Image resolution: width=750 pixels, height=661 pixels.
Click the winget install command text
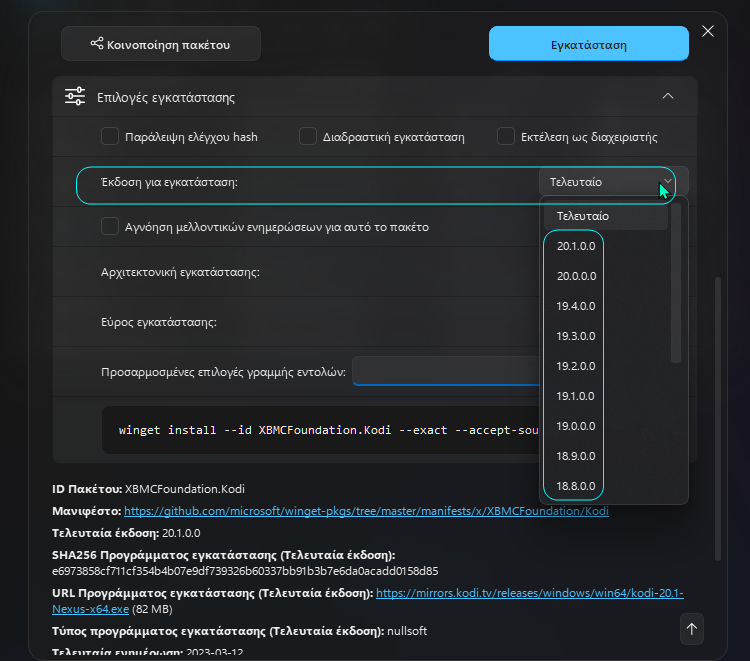pyautogui.click(x=329, y=430)
